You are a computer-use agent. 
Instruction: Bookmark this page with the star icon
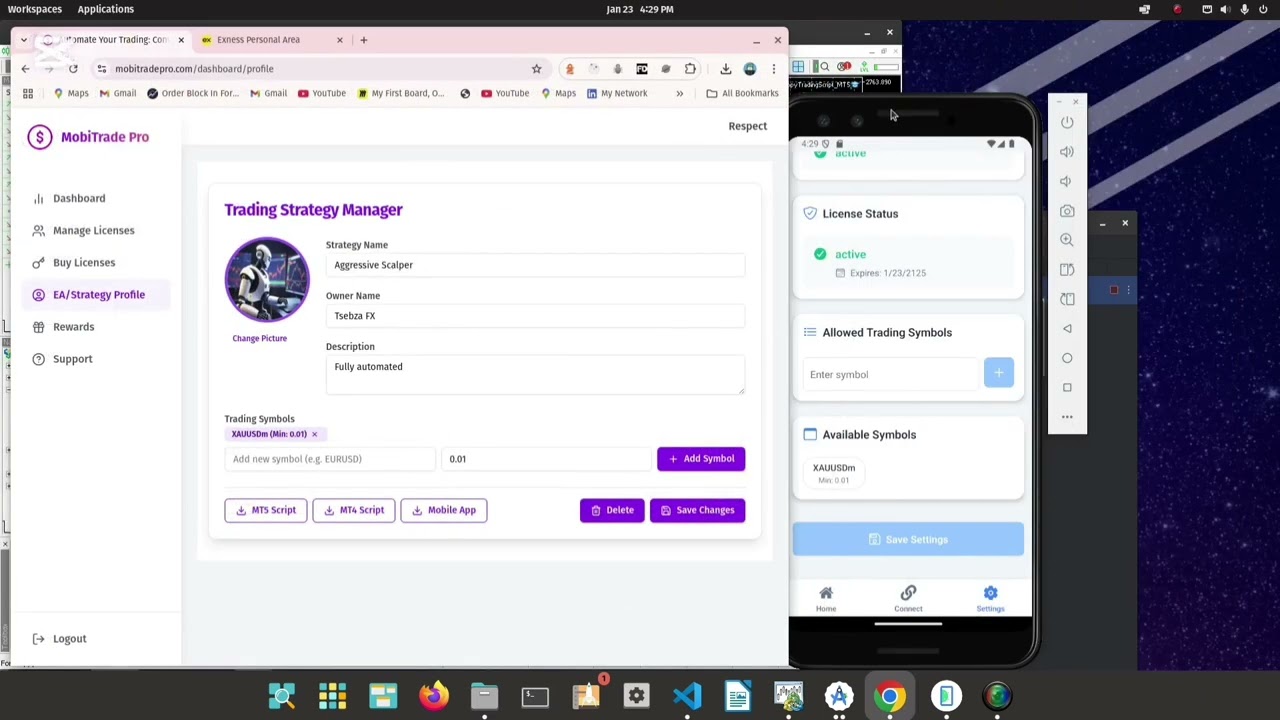point(537,69)
